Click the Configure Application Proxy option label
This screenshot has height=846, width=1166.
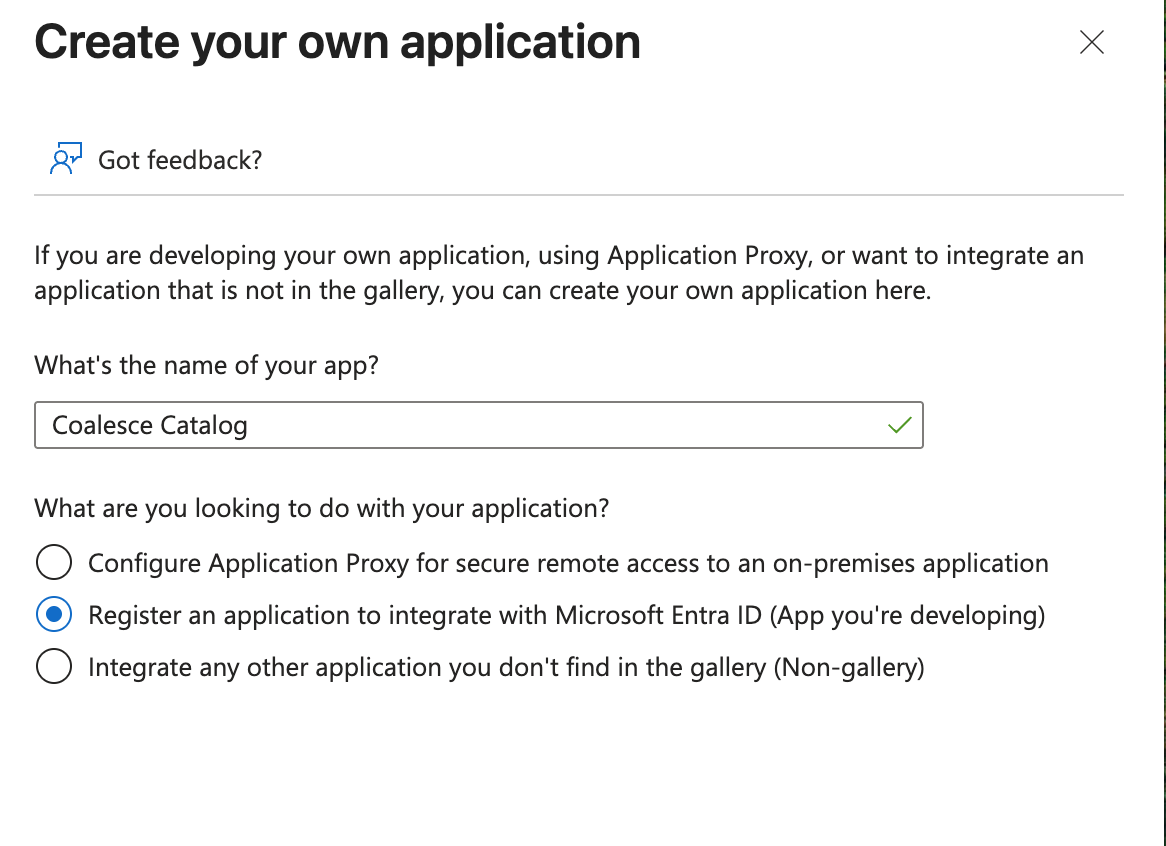click(568, 563)
